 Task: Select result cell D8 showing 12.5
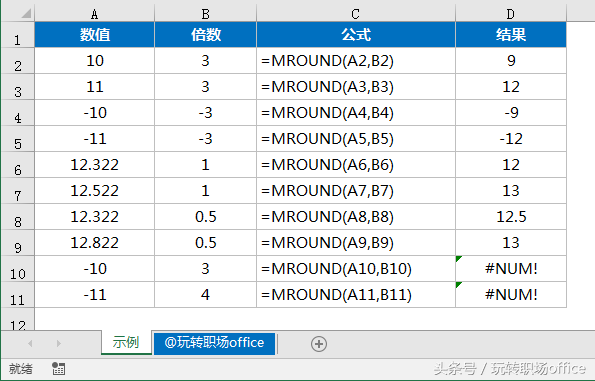[511, 217]
